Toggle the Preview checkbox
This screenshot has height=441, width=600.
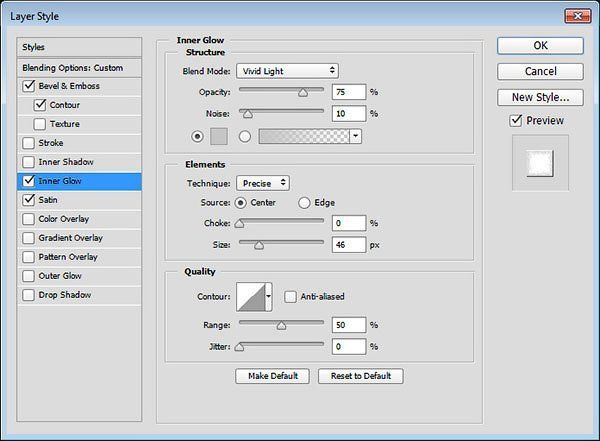pos(516,121)
